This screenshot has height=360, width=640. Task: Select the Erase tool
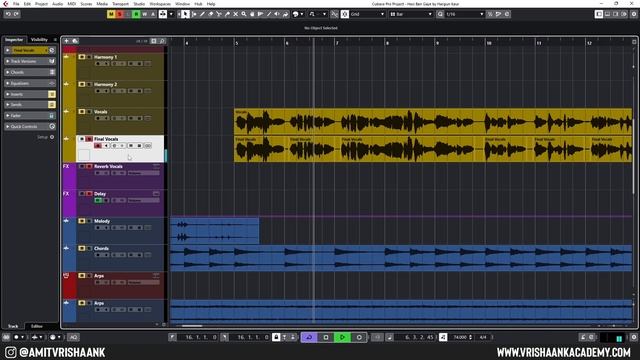point(211,14)
